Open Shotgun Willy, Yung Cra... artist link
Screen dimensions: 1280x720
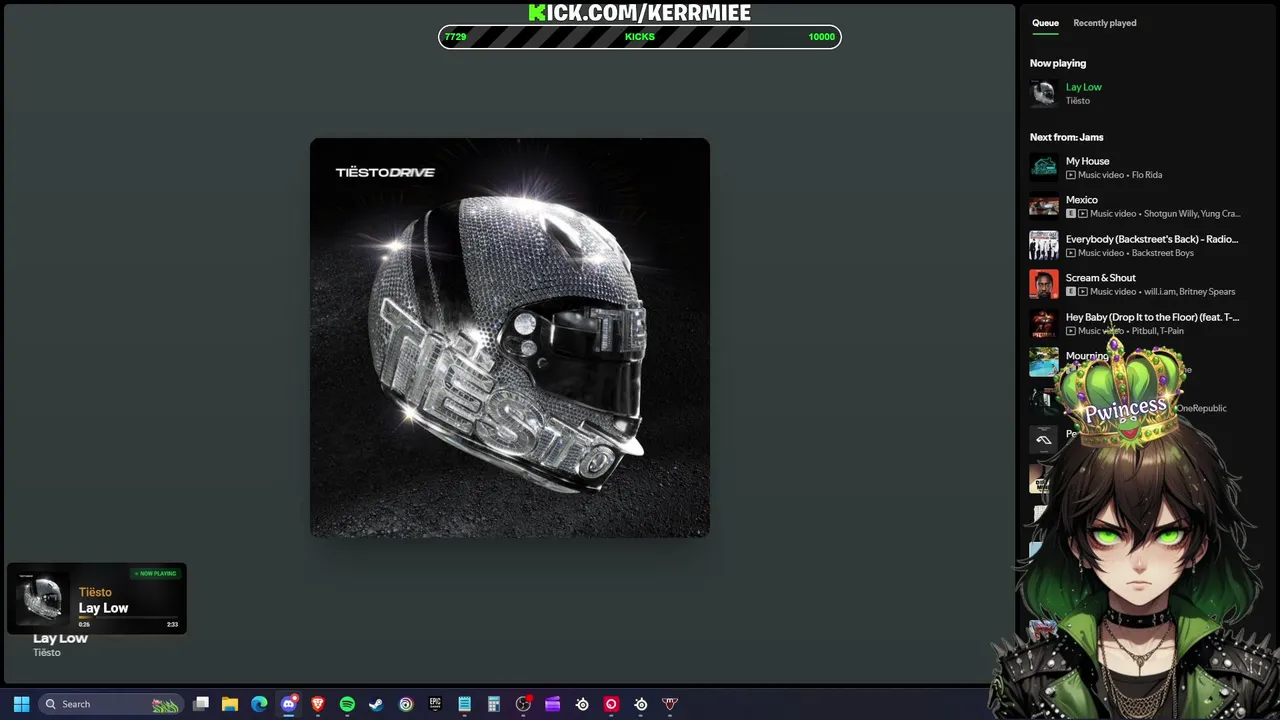point(1192,214)
